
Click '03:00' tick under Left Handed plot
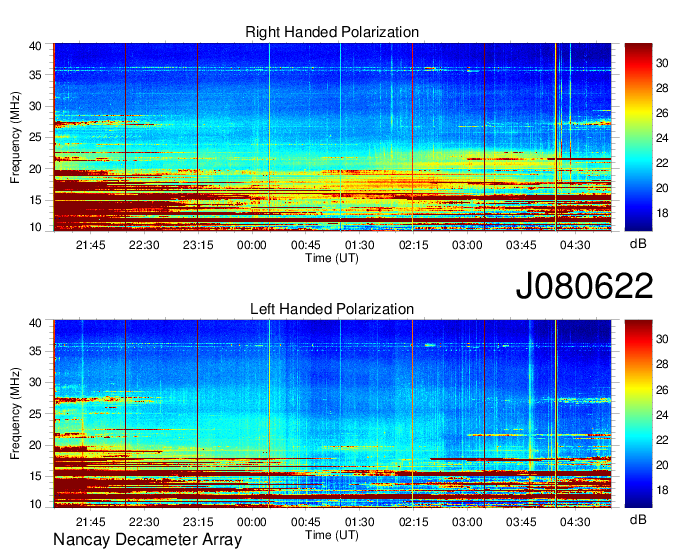point(467,522)
